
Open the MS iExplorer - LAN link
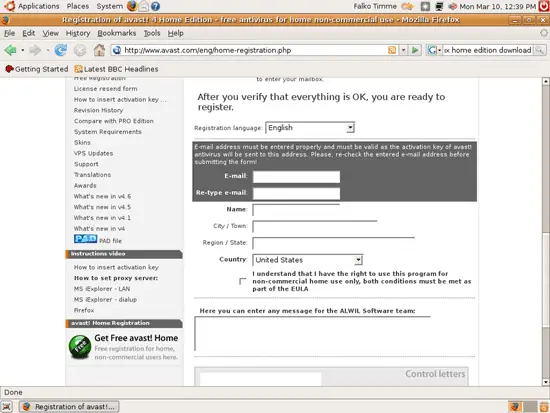102,288
